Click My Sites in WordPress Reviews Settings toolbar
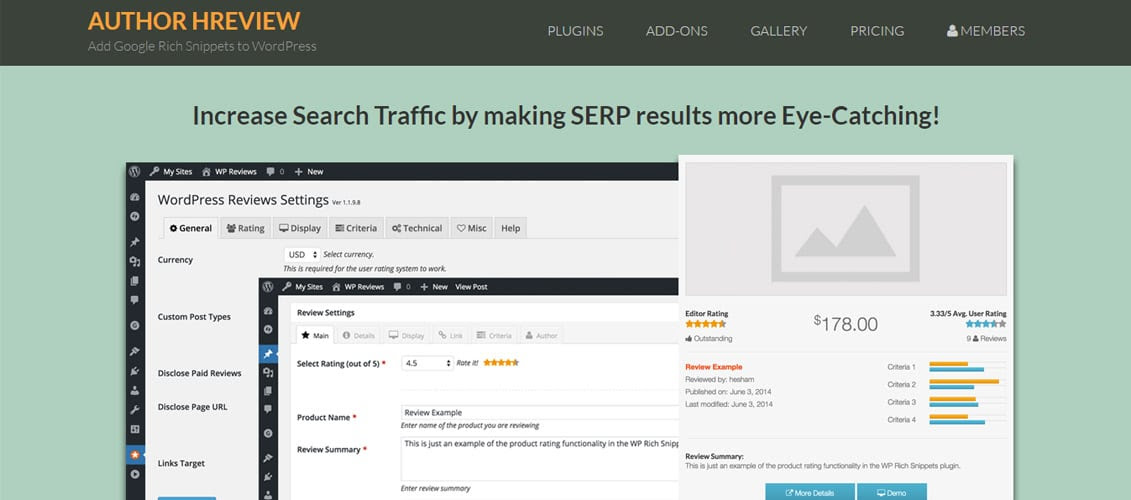The width and height of the screenshot is (1131, 500). click(x=172, y=172)
